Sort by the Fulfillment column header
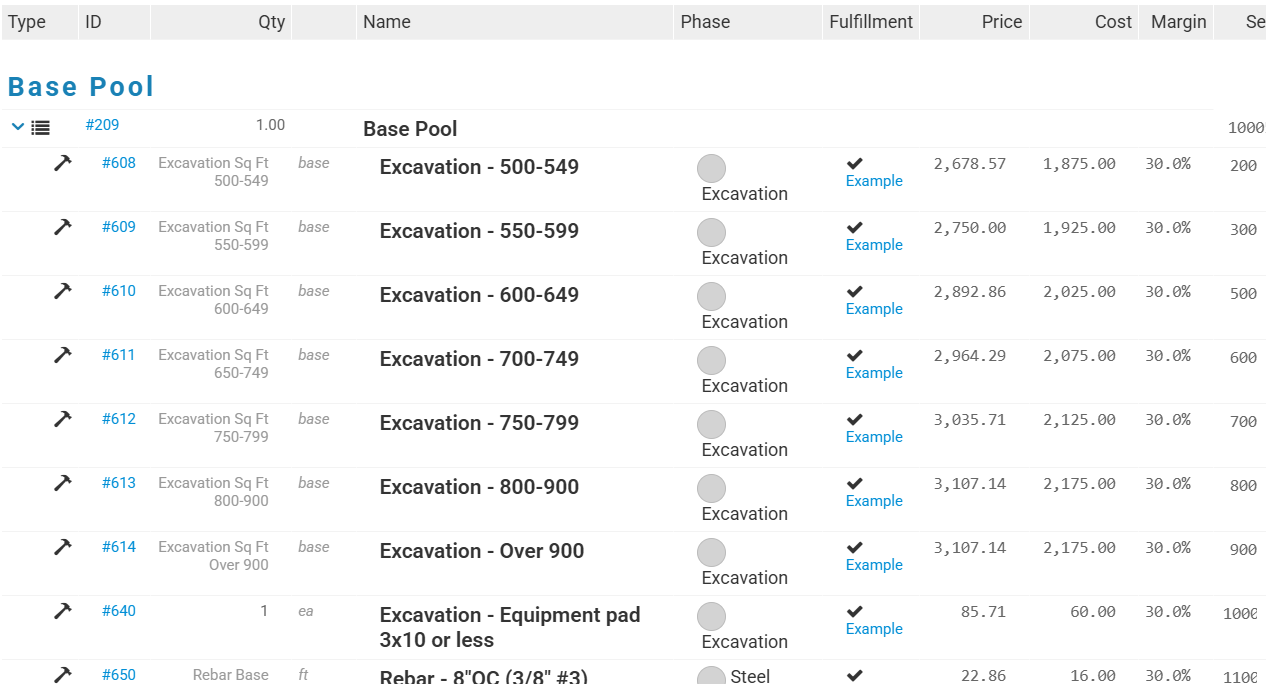Viewport: 1266px width, 684px height. click(x=871, y=22)
